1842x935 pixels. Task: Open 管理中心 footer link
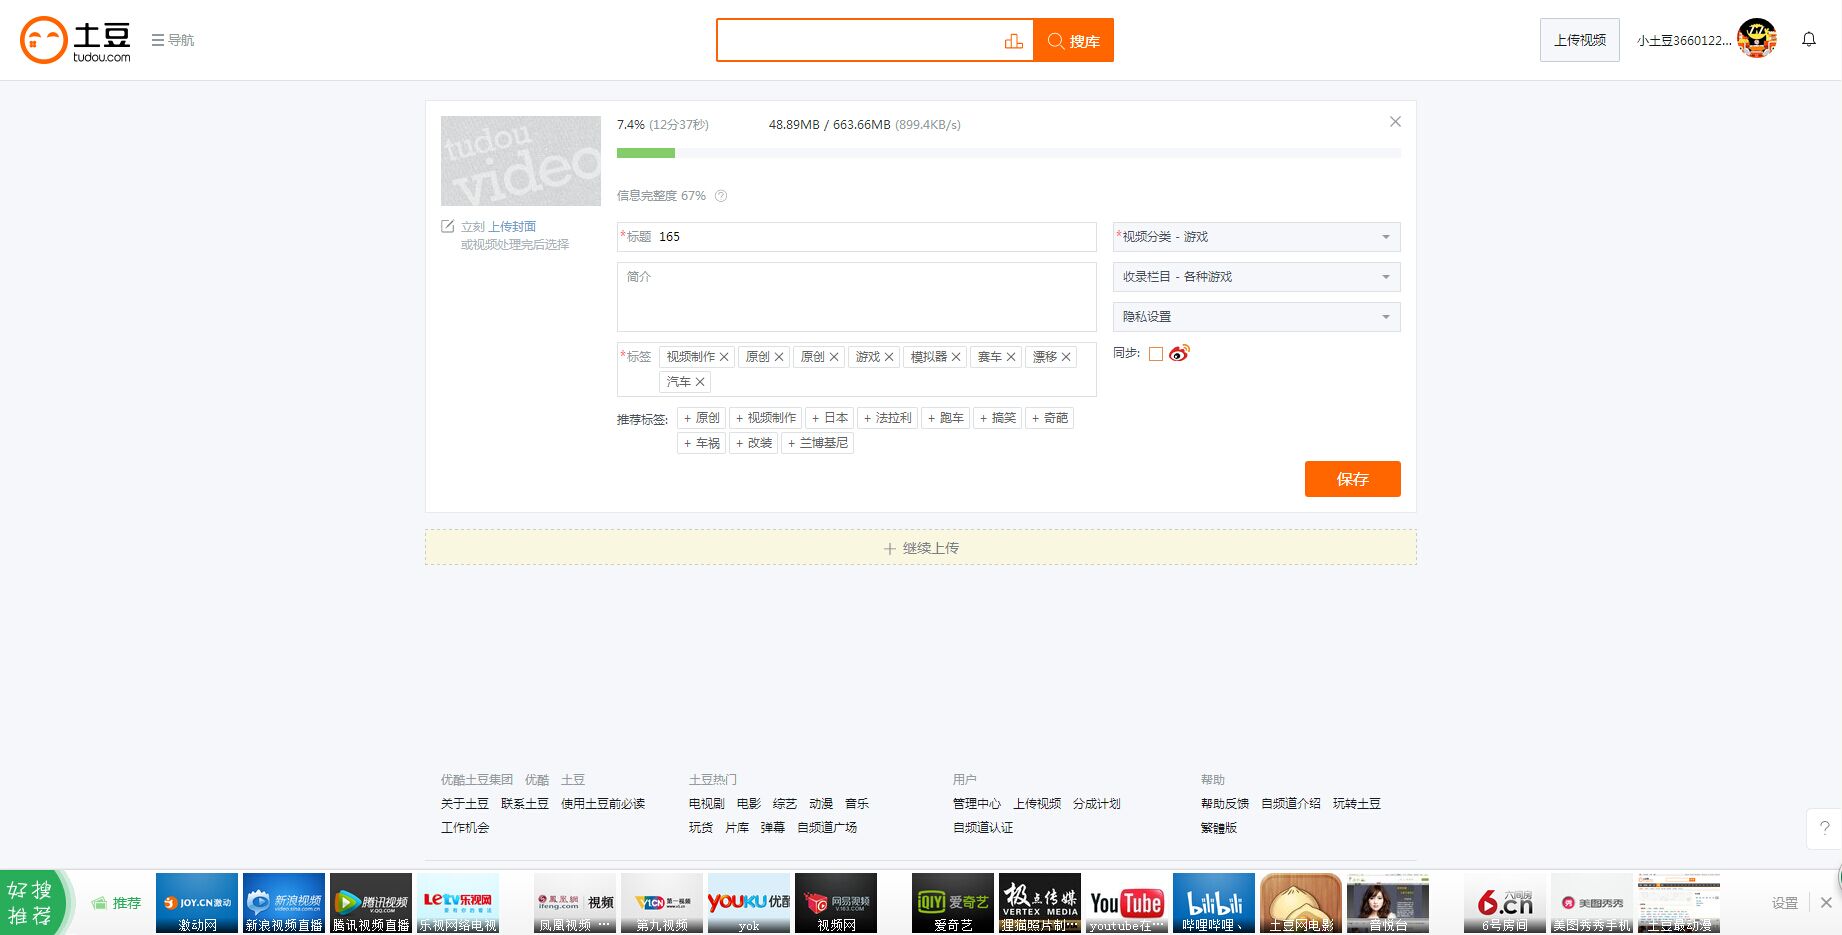977,804
